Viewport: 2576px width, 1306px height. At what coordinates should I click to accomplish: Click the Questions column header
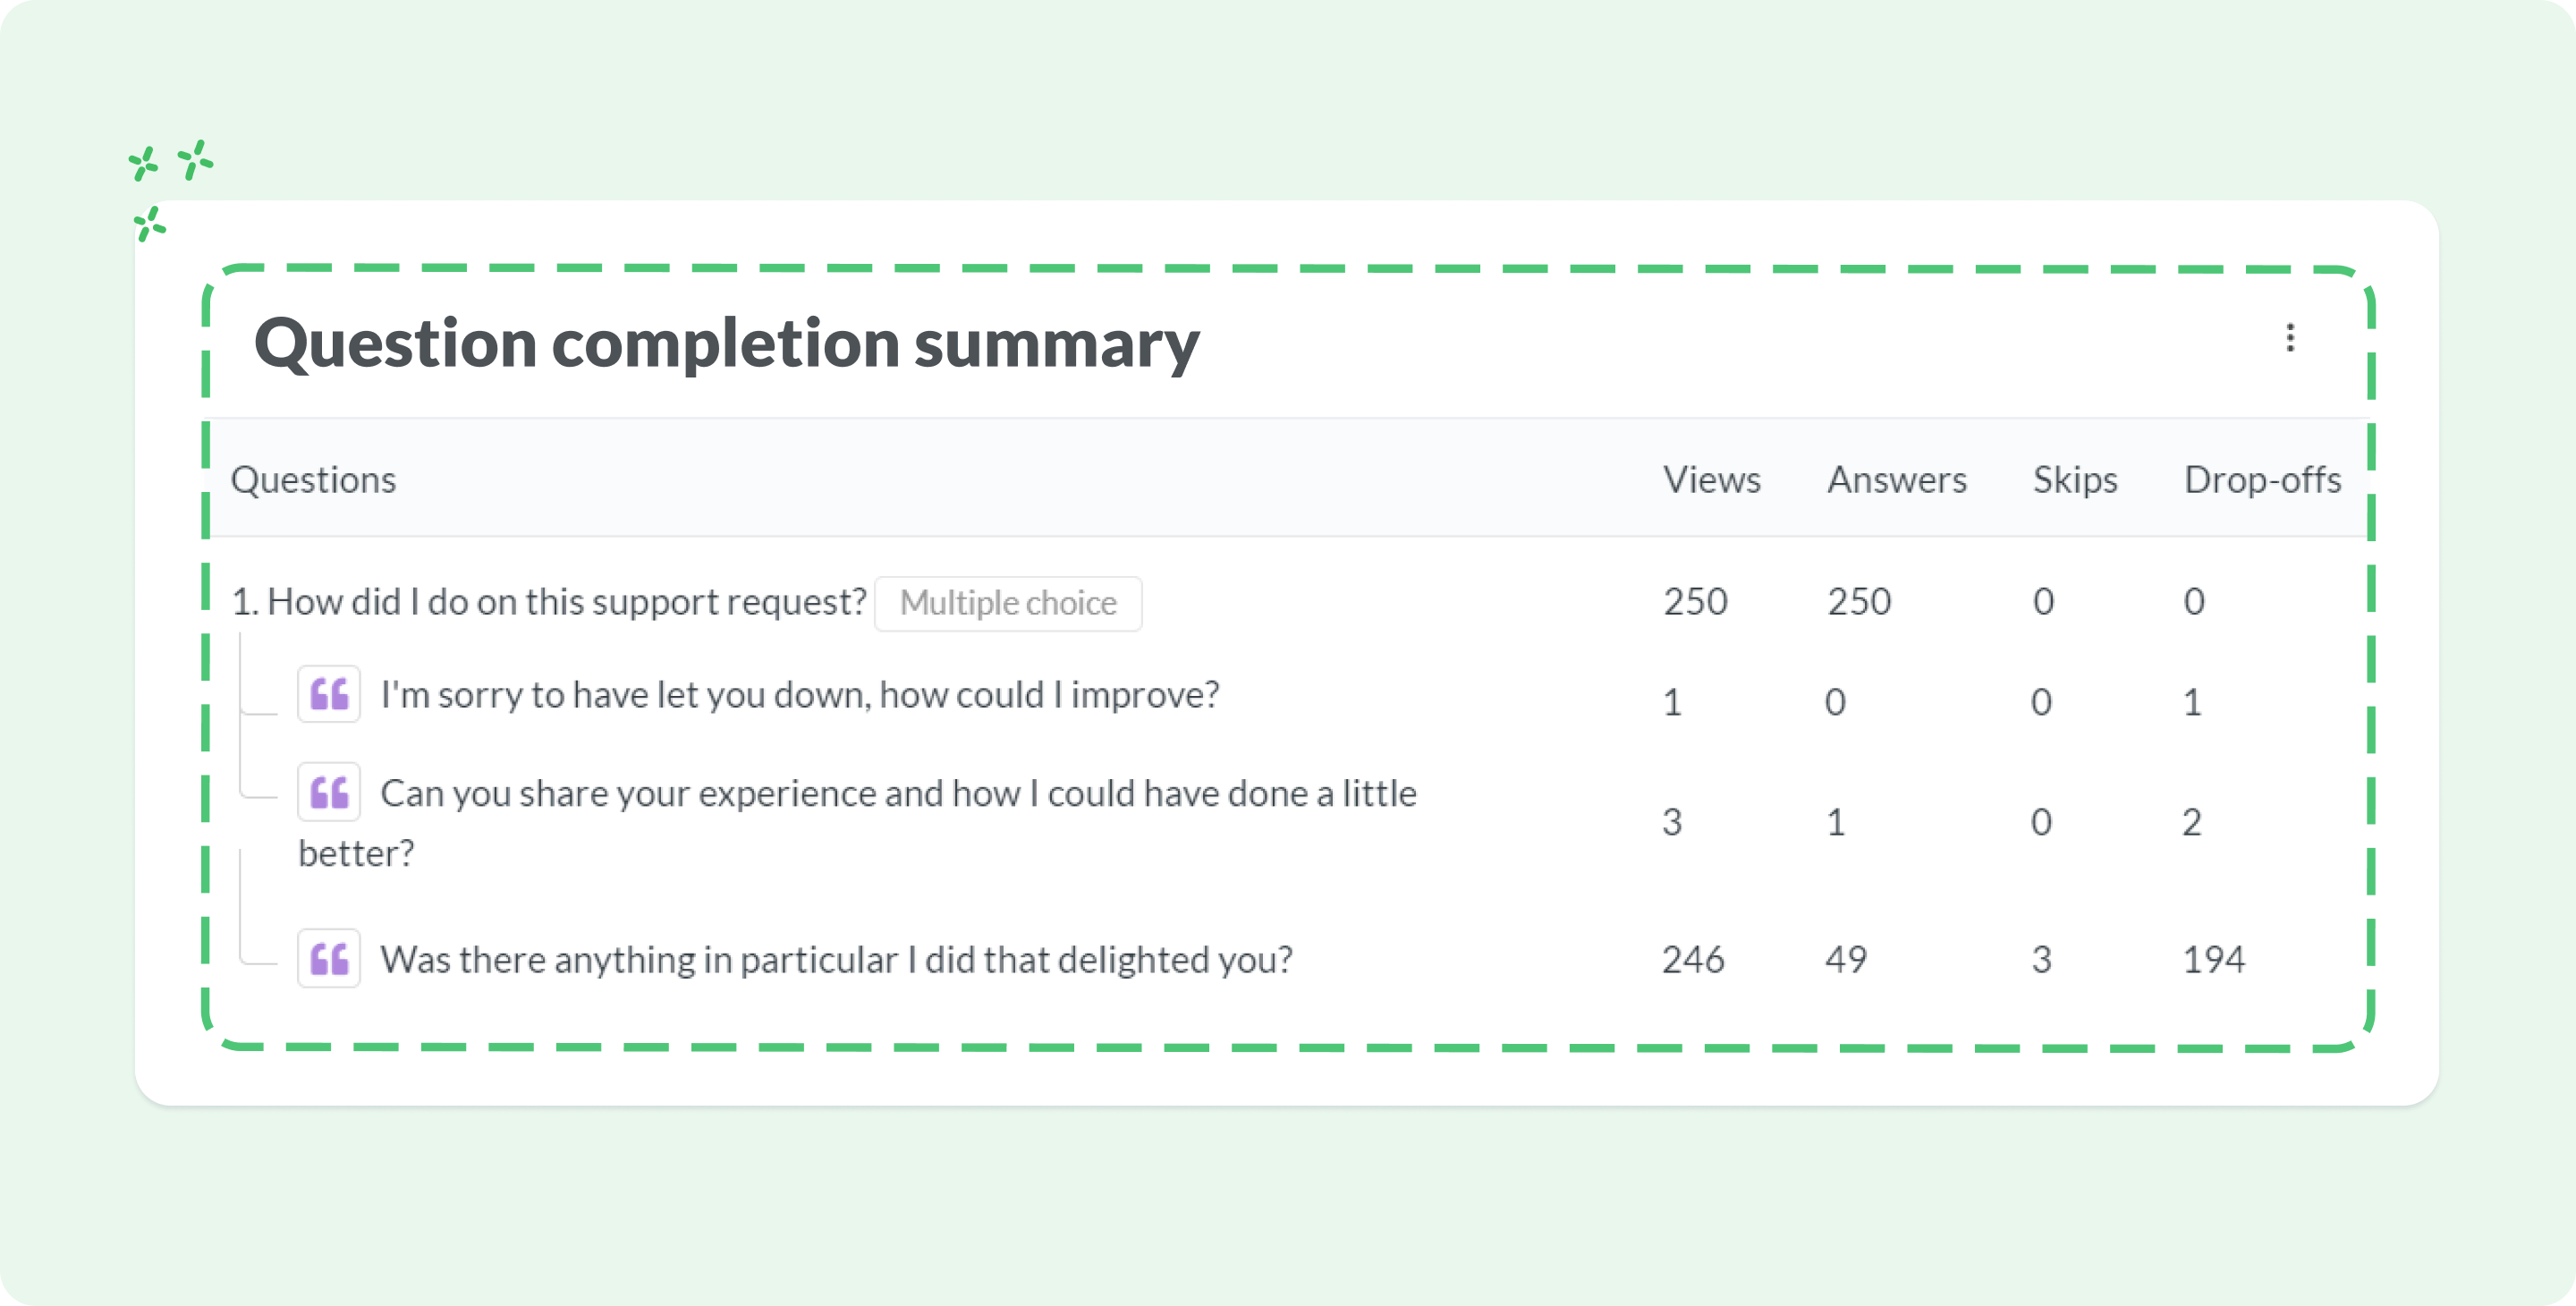(313, 479)
